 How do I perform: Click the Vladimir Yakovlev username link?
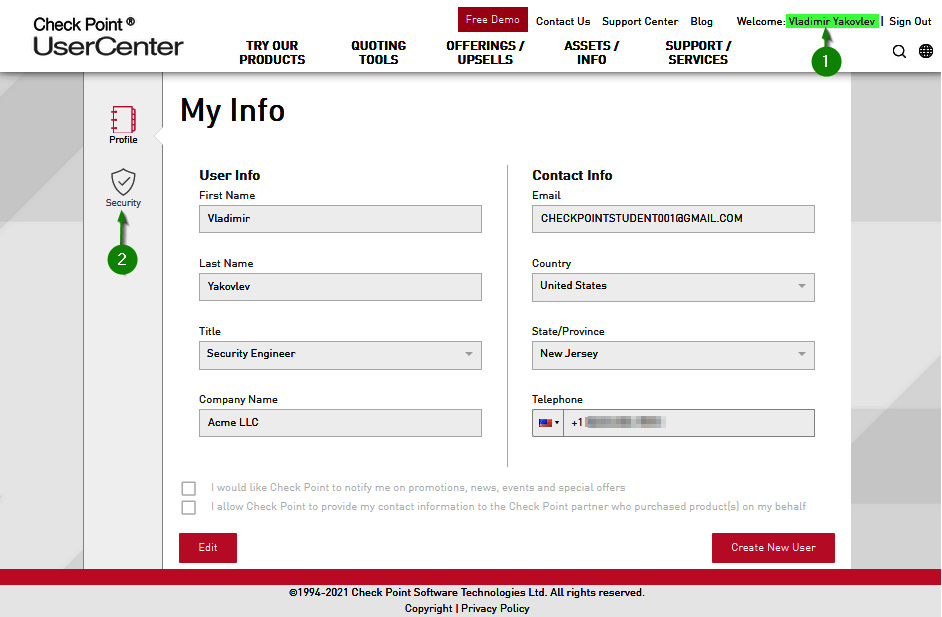pos(832,22)
